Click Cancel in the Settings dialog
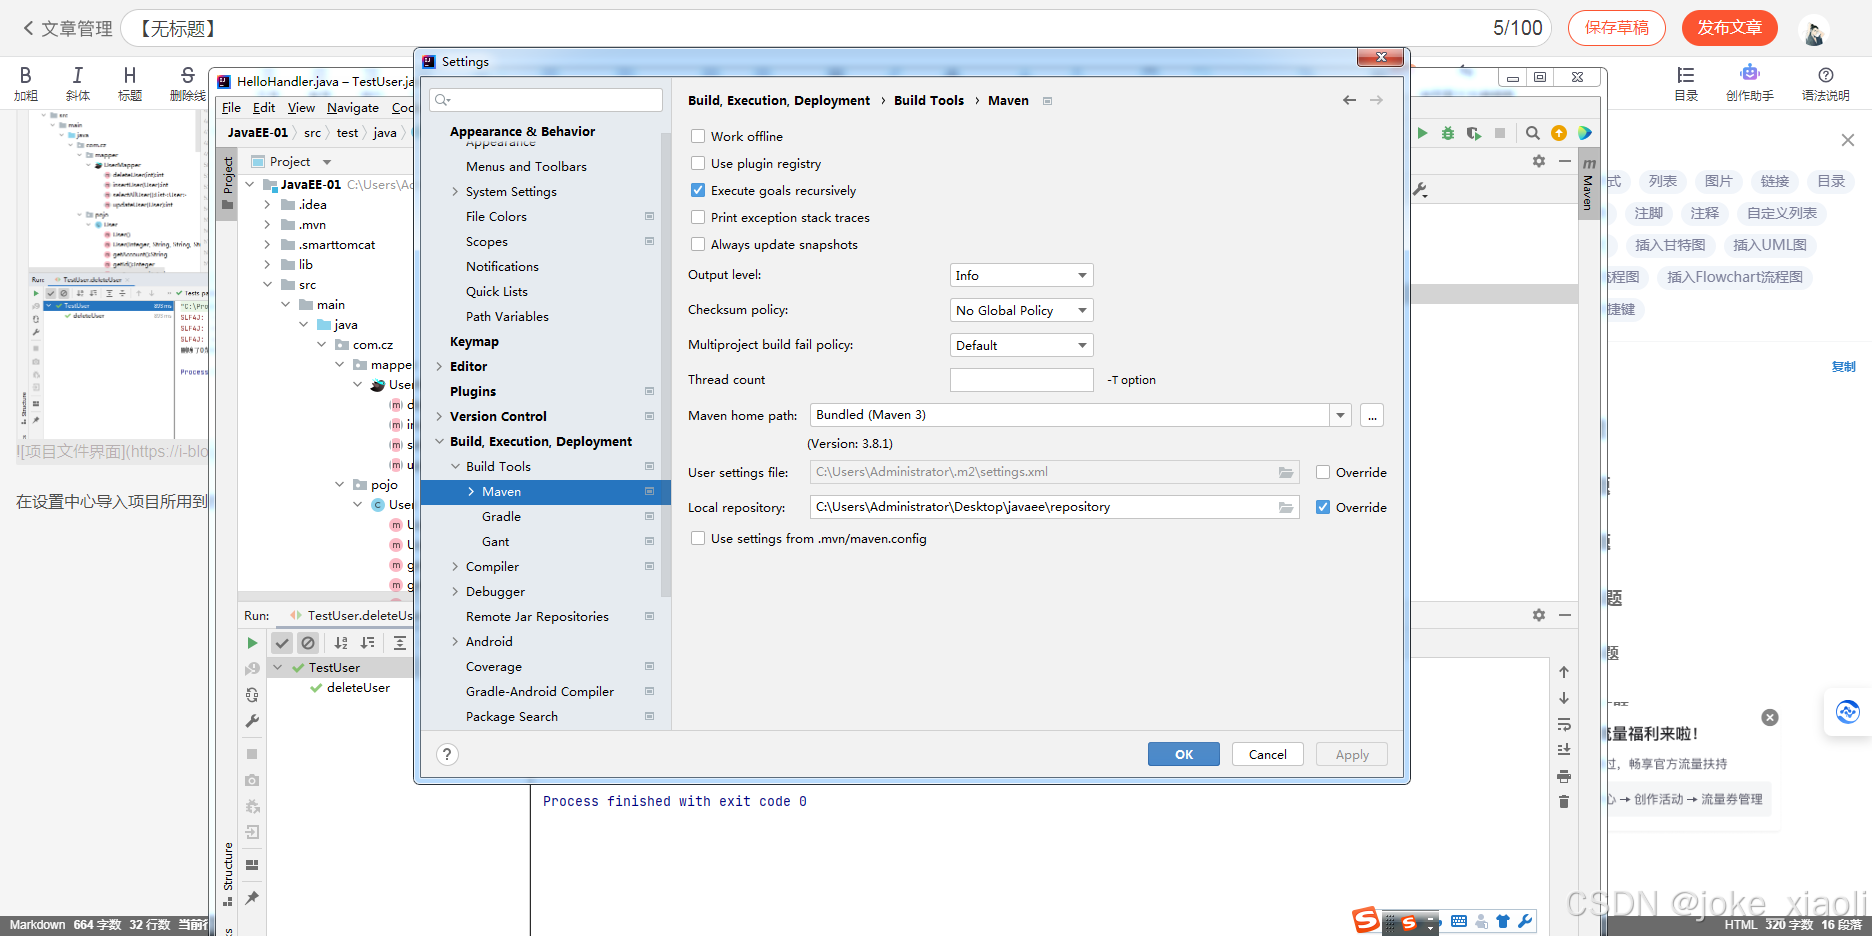Image resolution: width=1872 pixels, height=936 pixels. (1268, 754)
